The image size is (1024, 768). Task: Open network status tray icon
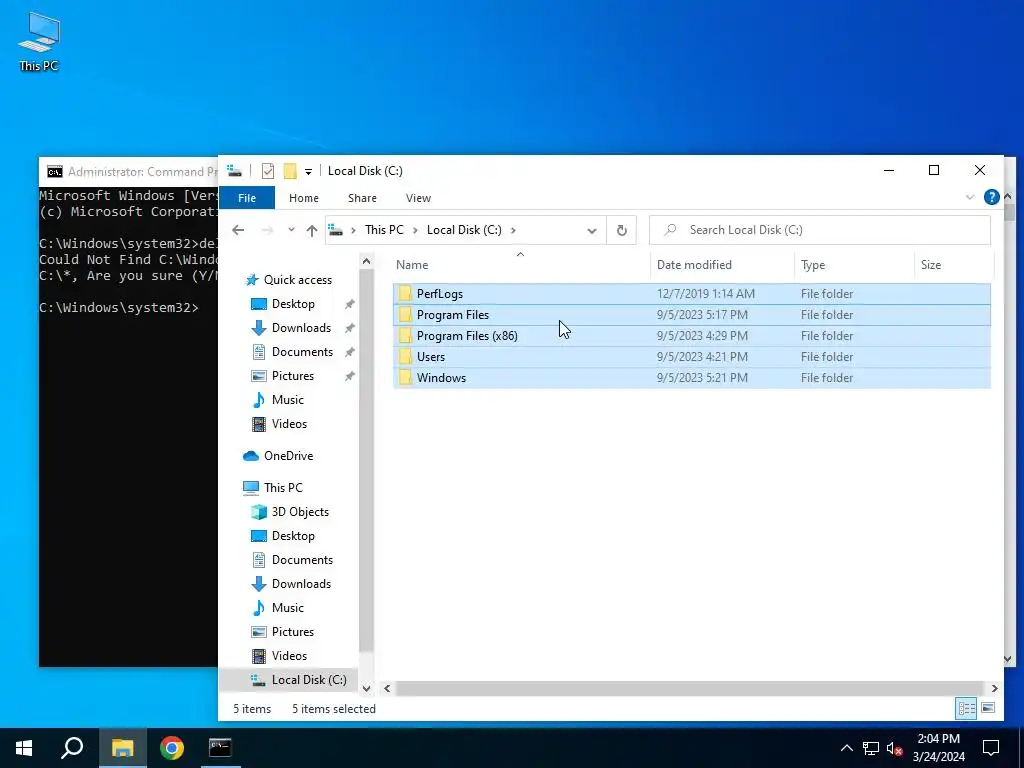tap(871, 748)
